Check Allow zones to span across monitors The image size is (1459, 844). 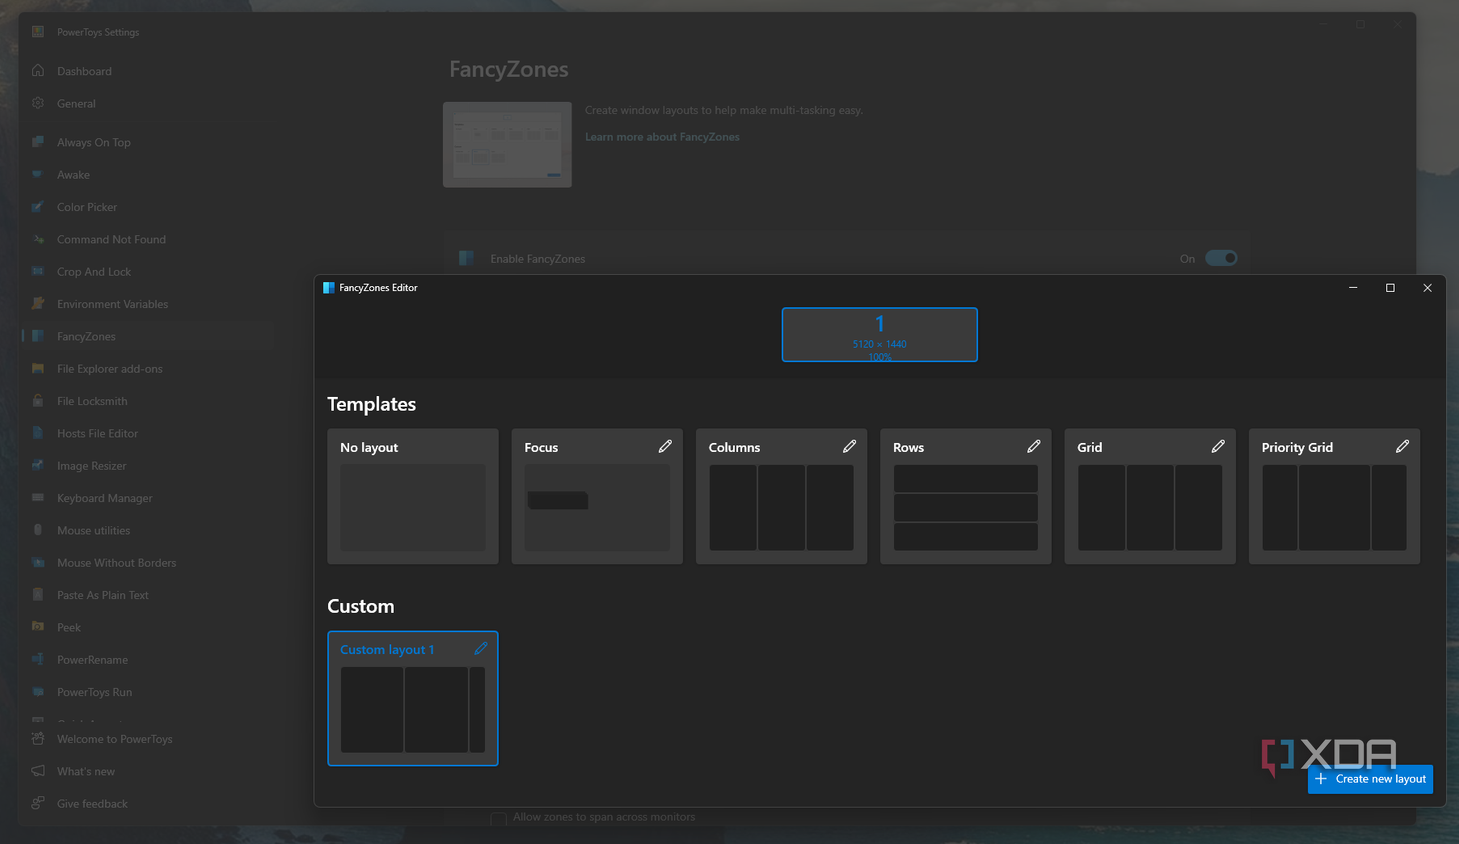pos(498,818)
